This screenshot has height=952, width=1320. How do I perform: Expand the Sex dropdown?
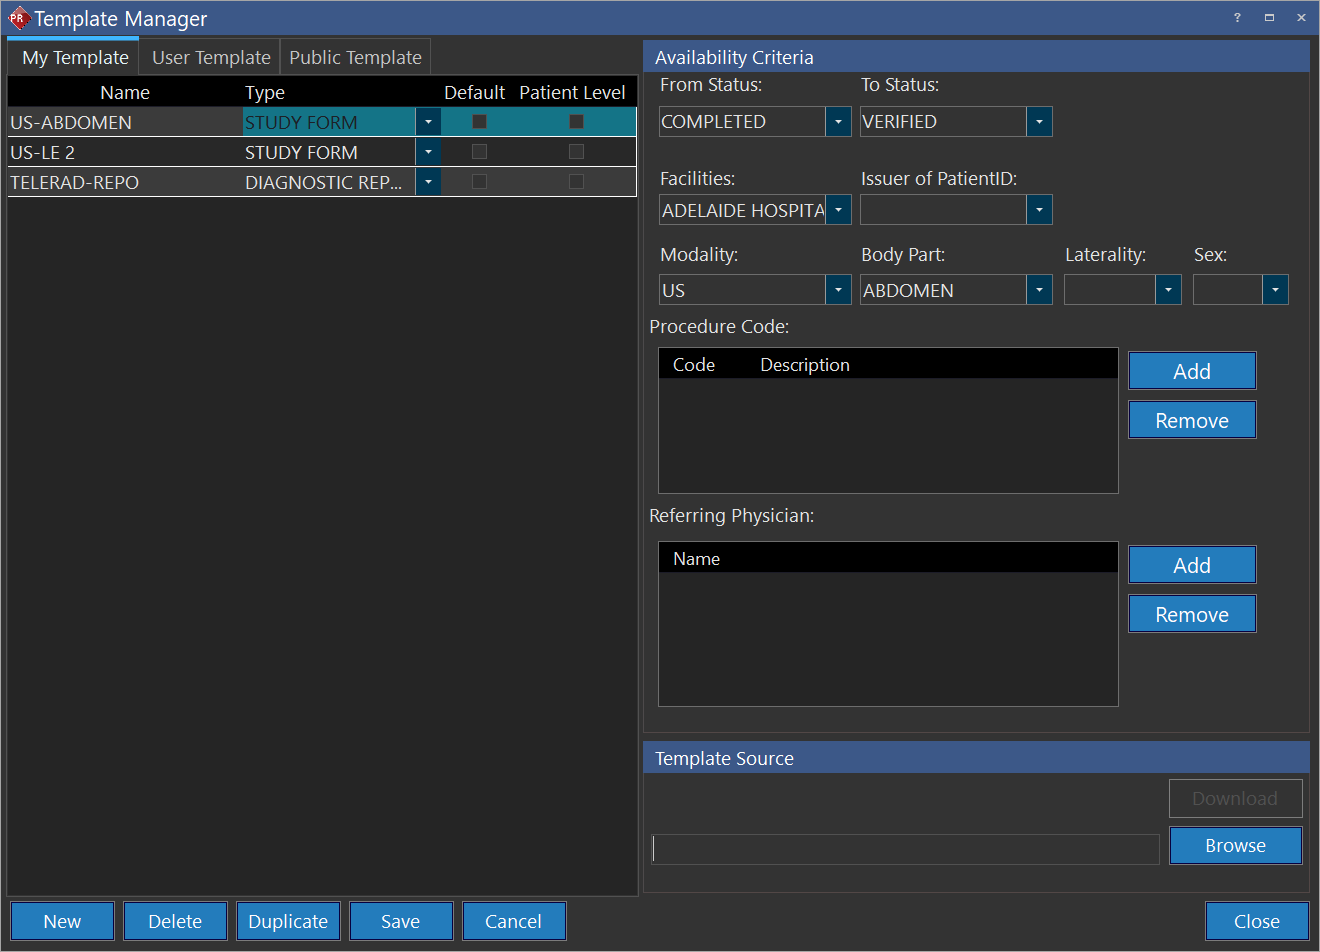point(1275,290)
